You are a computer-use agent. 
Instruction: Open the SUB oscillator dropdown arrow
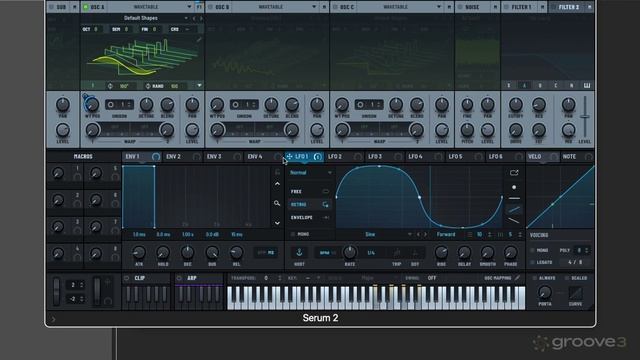pos(74,7)
